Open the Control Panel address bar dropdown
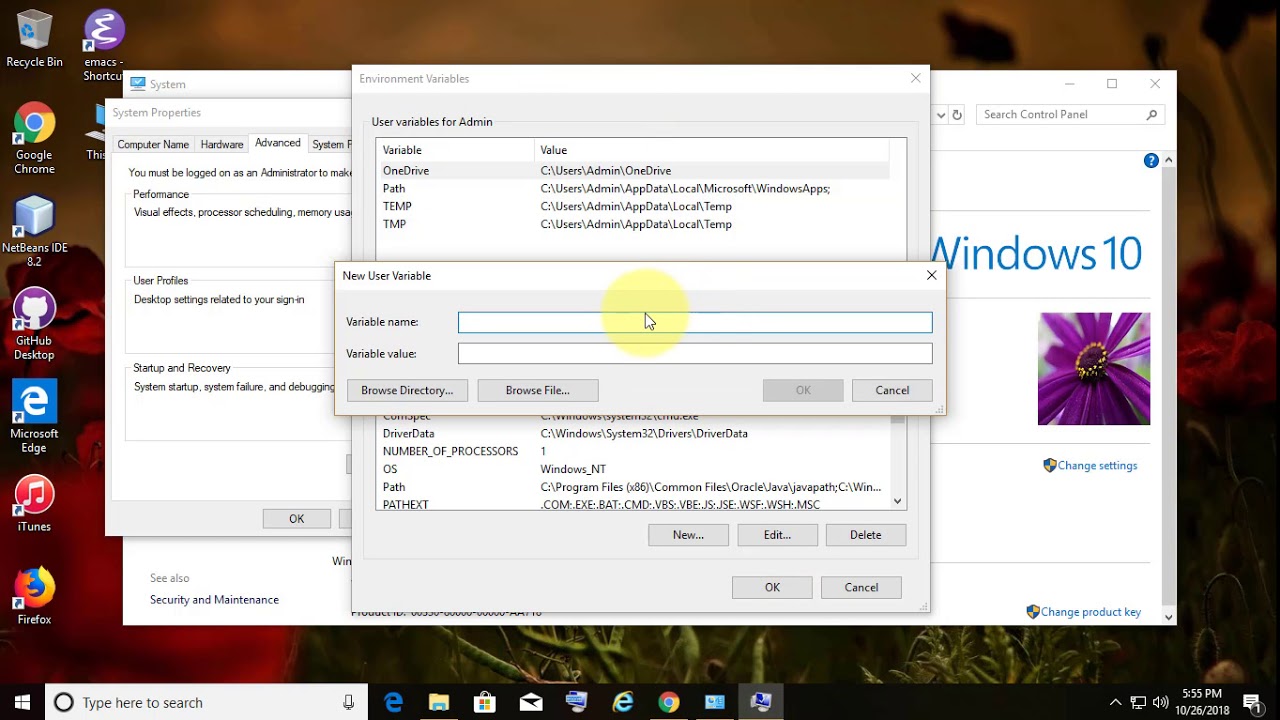This screenshot has width=1280, height=720. coord(940,115)
